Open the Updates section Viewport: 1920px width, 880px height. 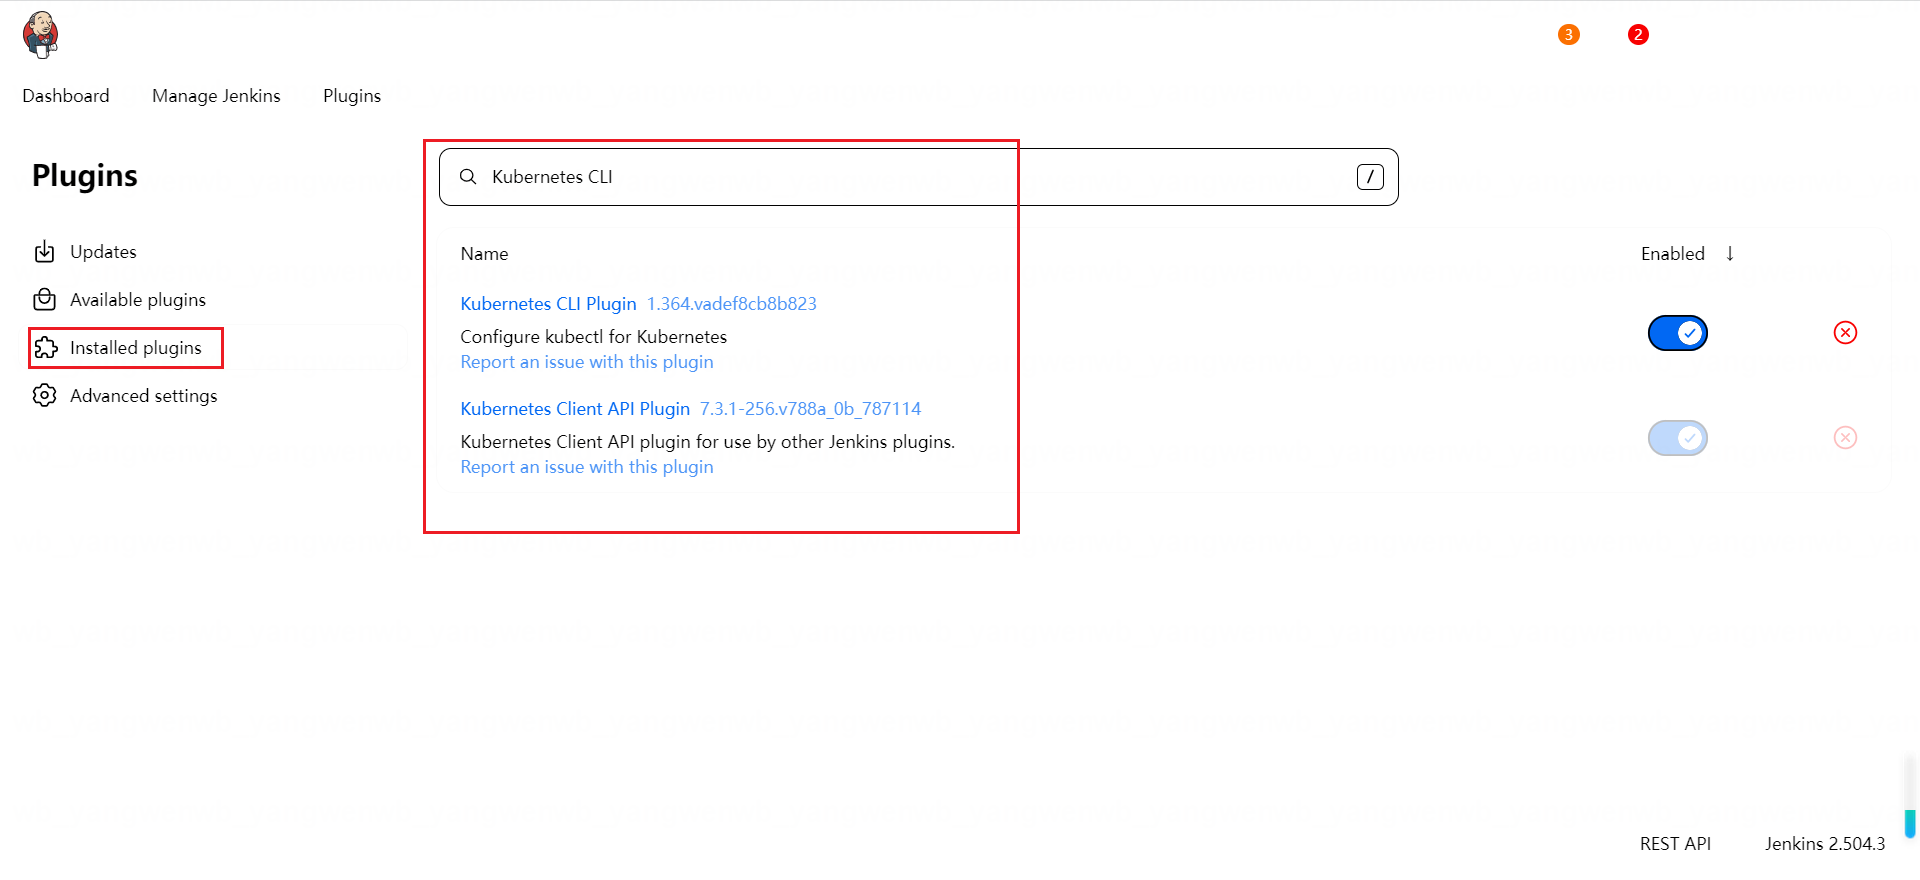[103, 252]
